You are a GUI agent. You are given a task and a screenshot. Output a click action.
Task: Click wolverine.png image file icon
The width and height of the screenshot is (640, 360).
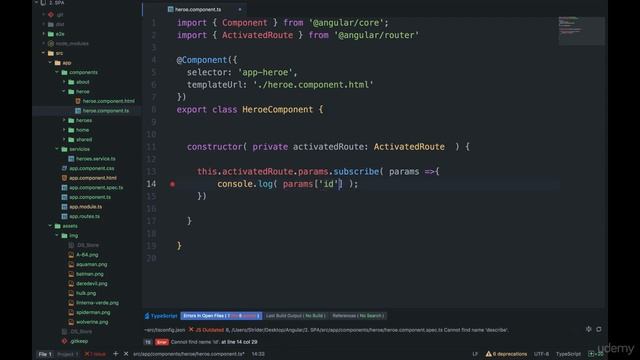(x=71, y=322)
